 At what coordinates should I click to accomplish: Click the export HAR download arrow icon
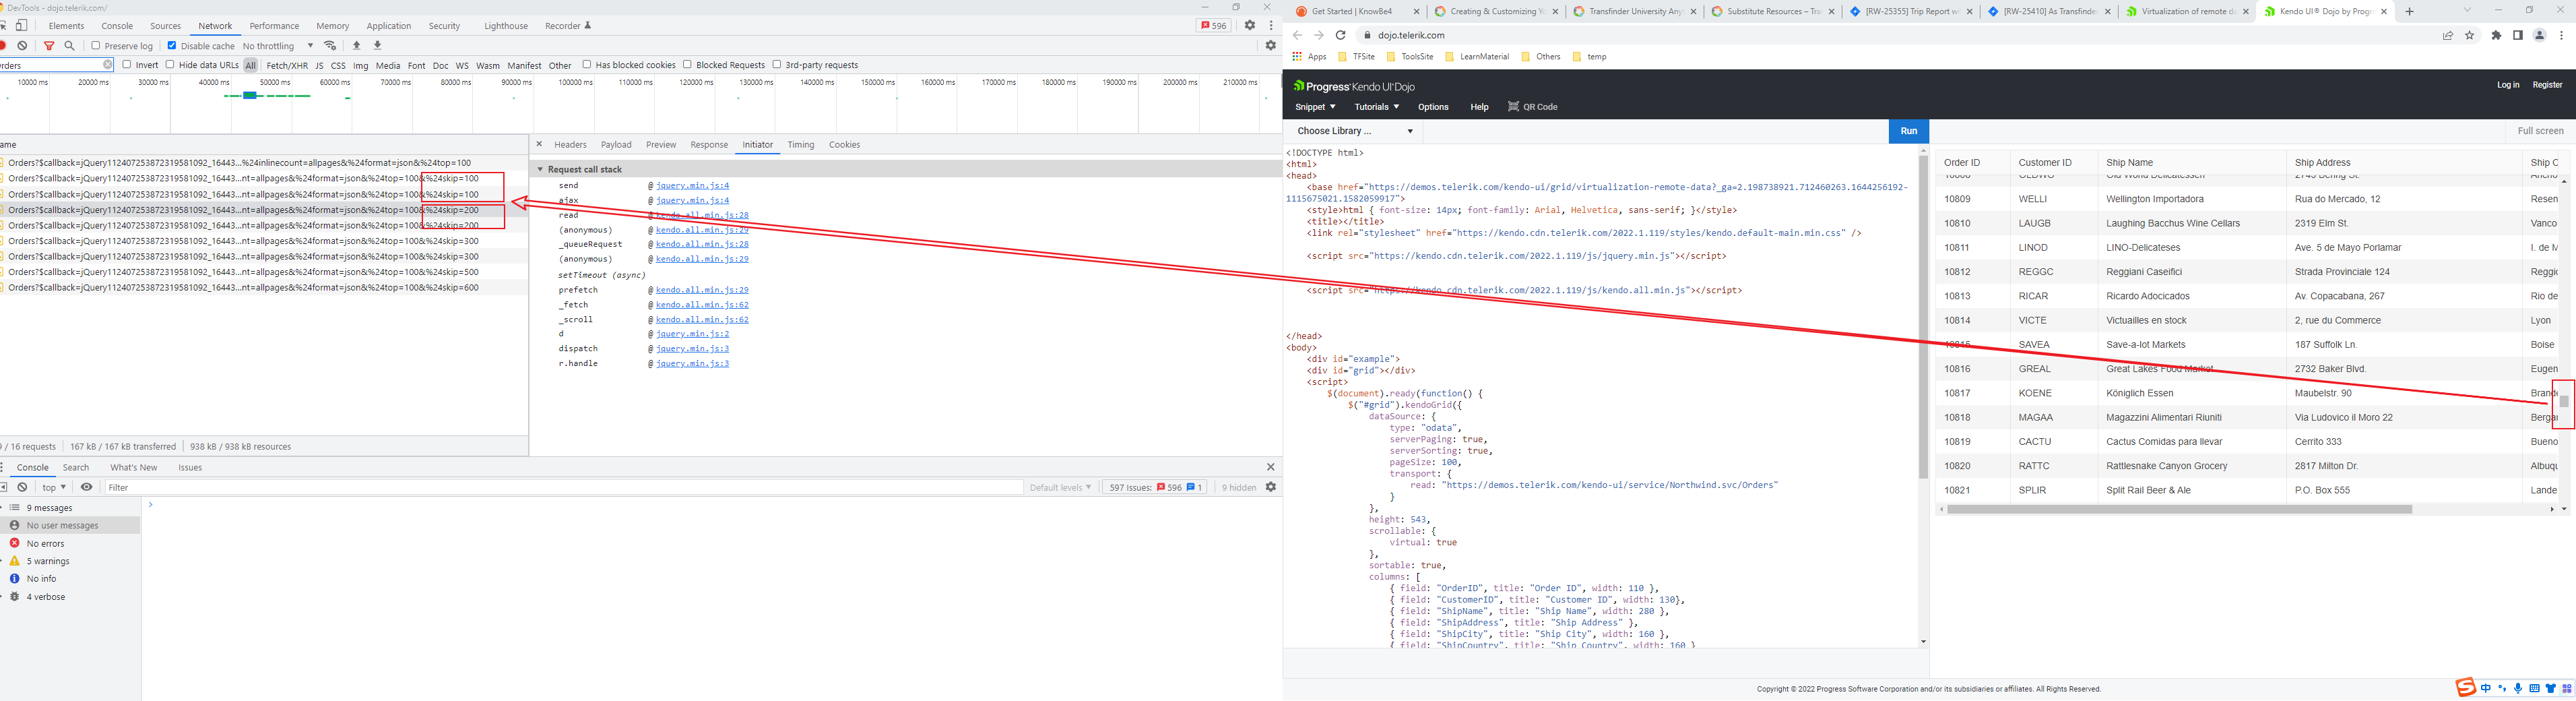[378, 46]
